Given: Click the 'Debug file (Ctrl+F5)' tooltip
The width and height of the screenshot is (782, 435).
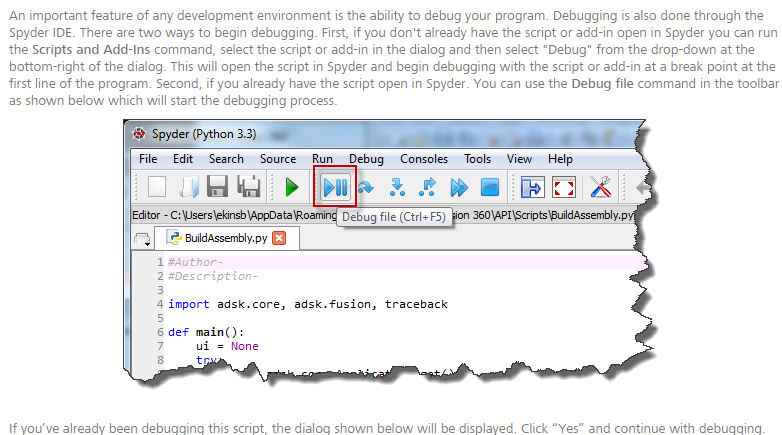Looking at the screenshot, I should (x=394, y=217).
